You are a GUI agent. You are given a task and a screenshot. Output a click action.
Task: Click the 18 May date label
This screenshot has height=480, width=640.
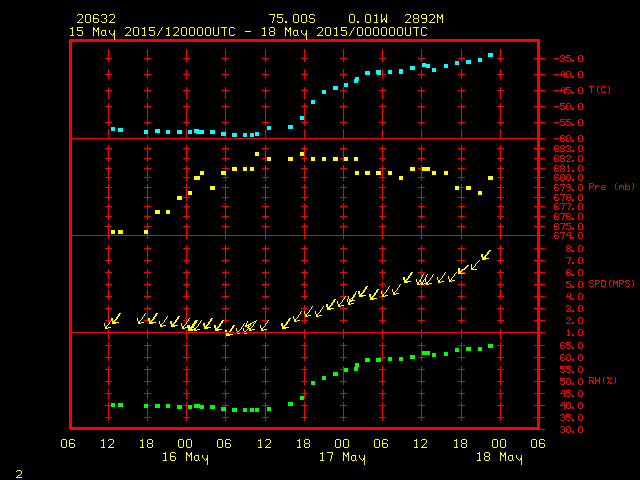tap(499, 457)
